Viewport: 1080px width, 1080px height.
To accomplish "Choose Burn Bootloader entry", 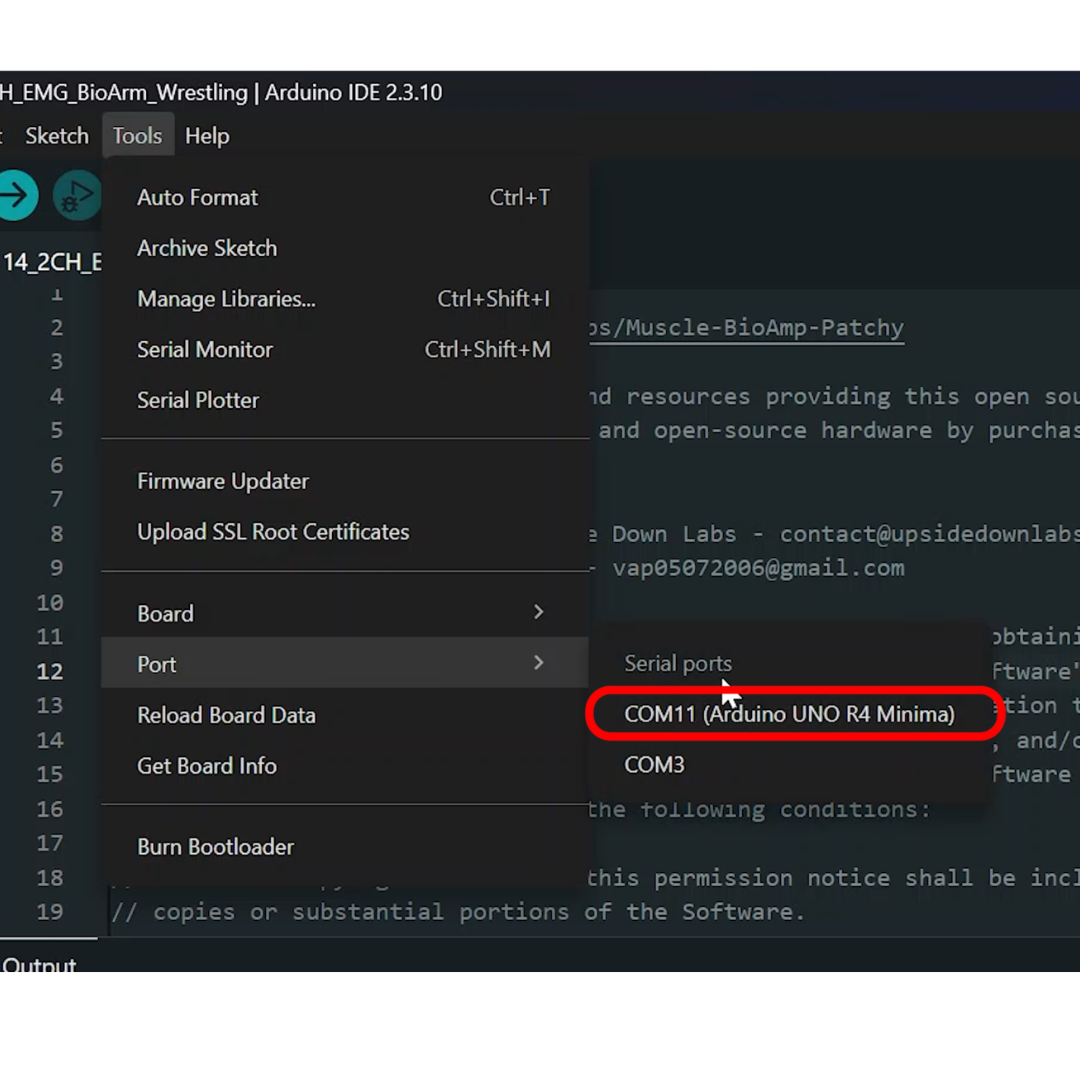I will pyautogui.click(x=344, y=847).
